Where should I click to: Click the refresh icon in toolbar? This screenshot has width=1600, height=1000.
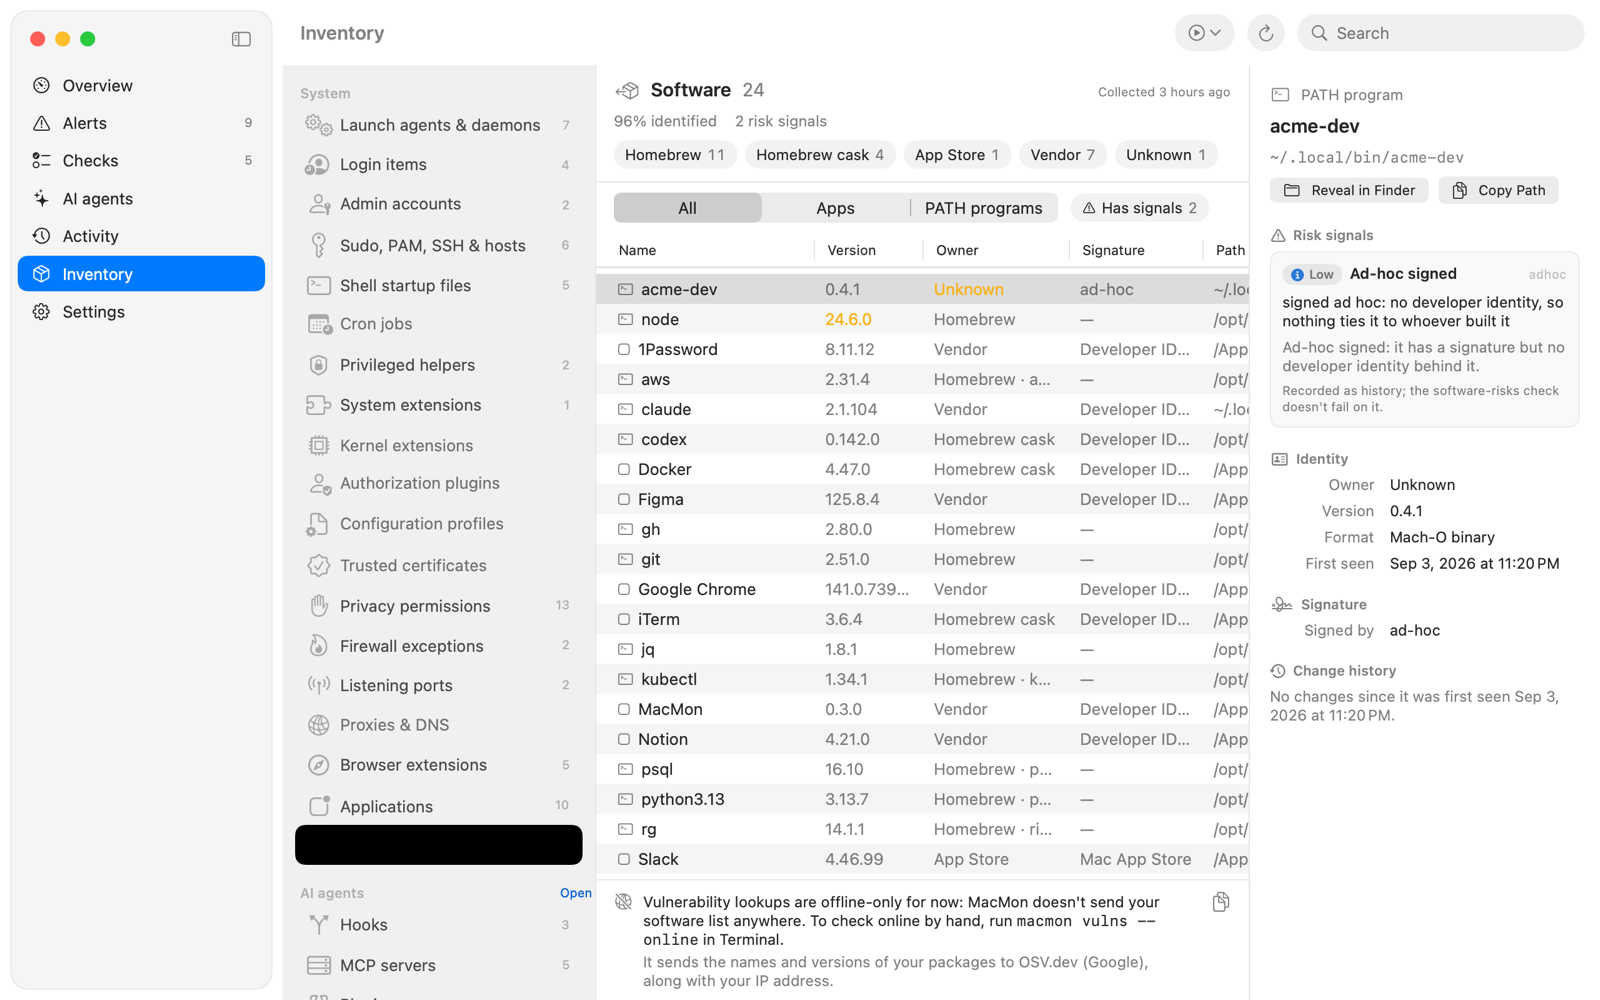click(x=1266, y=33)
